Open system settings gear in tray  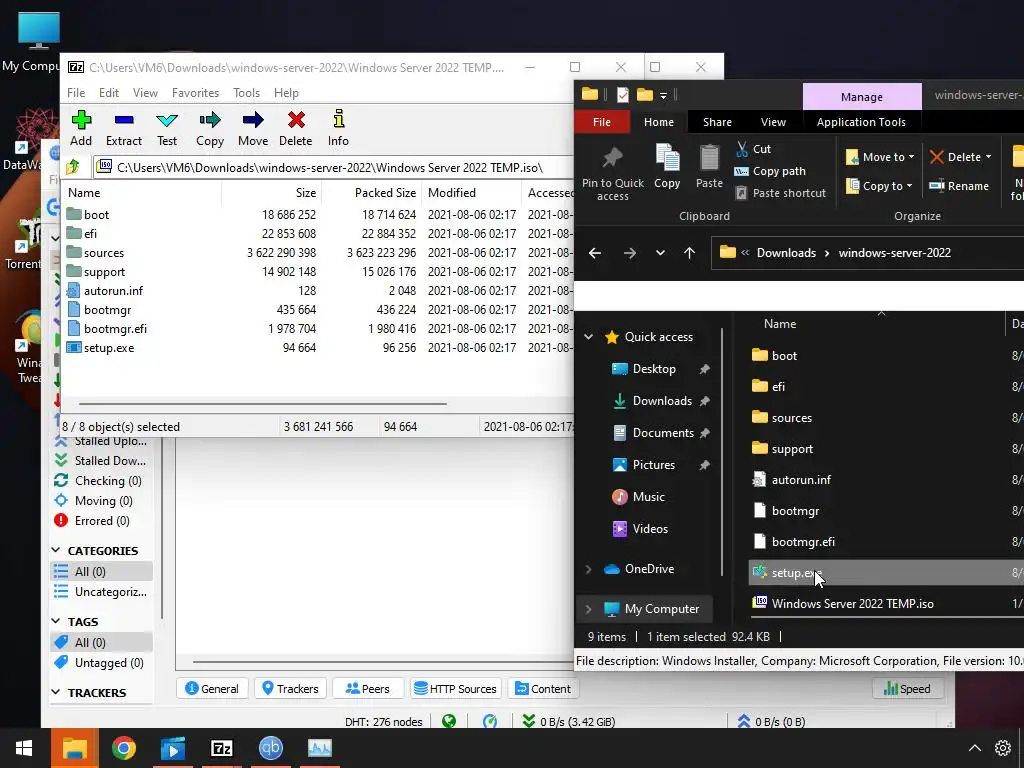(1003, 748)
